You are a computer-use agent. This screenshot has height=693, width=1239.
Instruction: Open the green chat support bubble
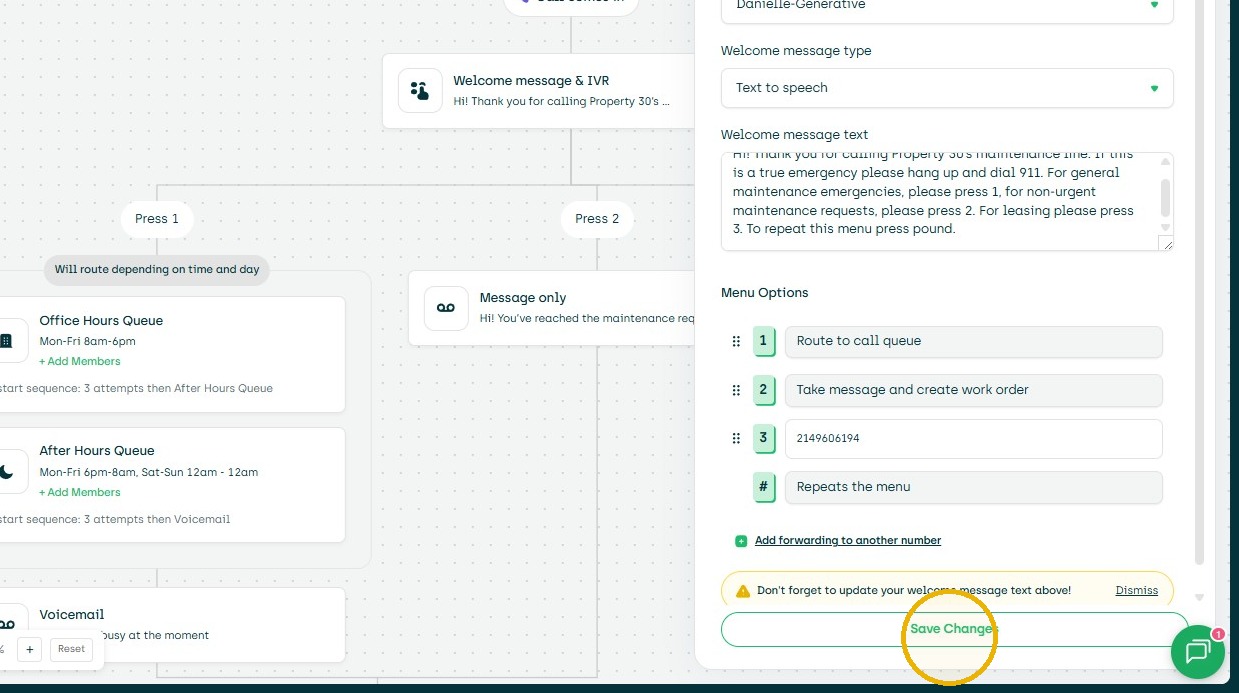click(1197, 653)
